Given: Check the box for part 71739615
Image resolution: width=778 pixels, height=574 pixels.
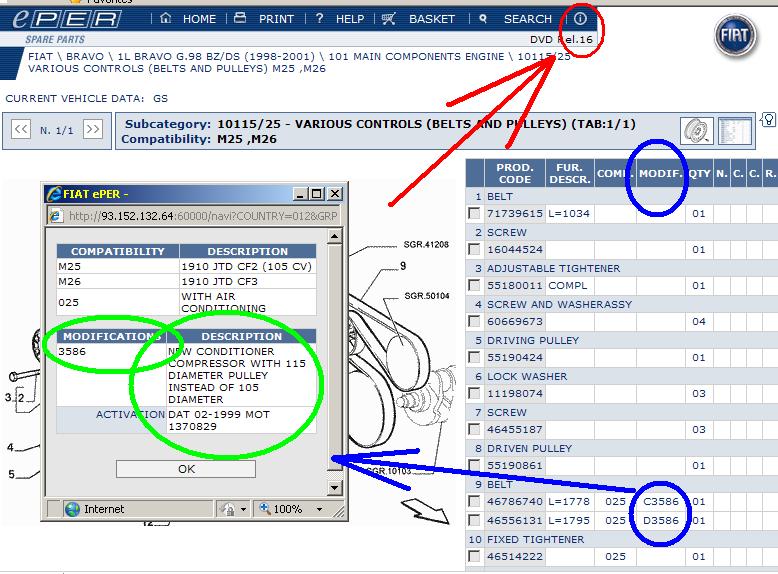Looking at the screenshot, I should (474, 214).
